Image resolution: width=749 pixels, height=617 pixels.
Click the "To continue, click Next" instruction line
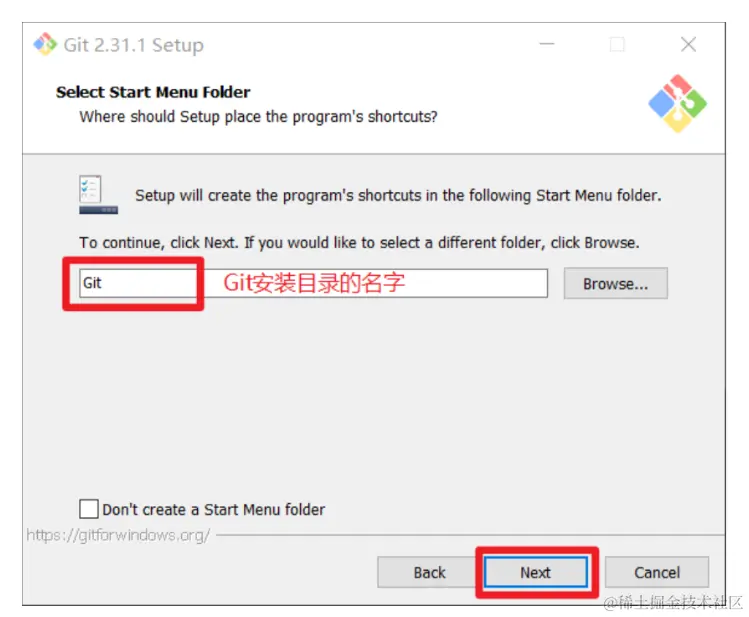coord(359,243)
